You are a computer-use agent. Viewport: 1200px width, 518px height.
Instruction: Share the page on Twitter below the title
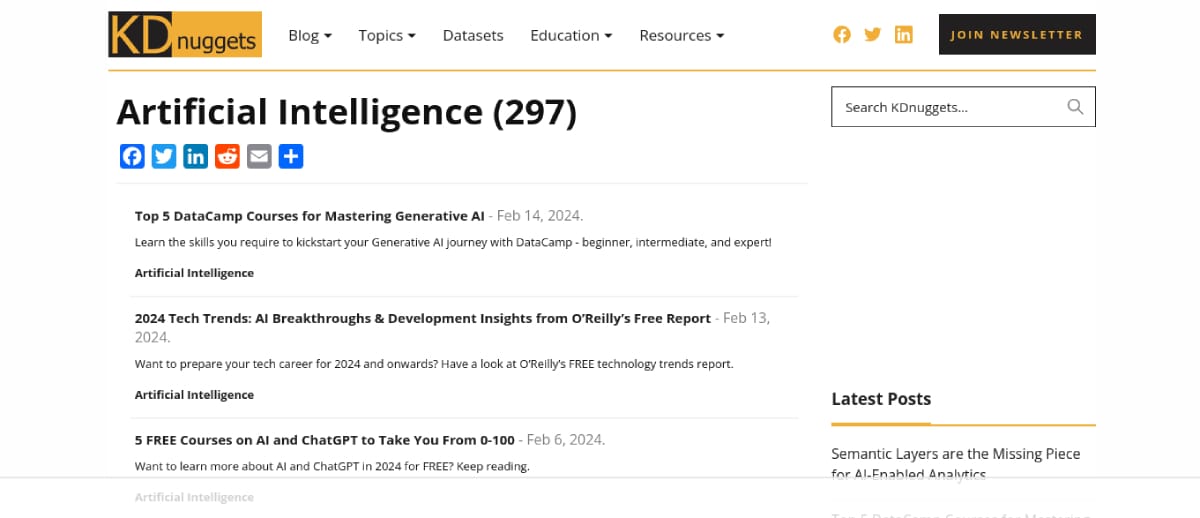click(x=164, y=157)
